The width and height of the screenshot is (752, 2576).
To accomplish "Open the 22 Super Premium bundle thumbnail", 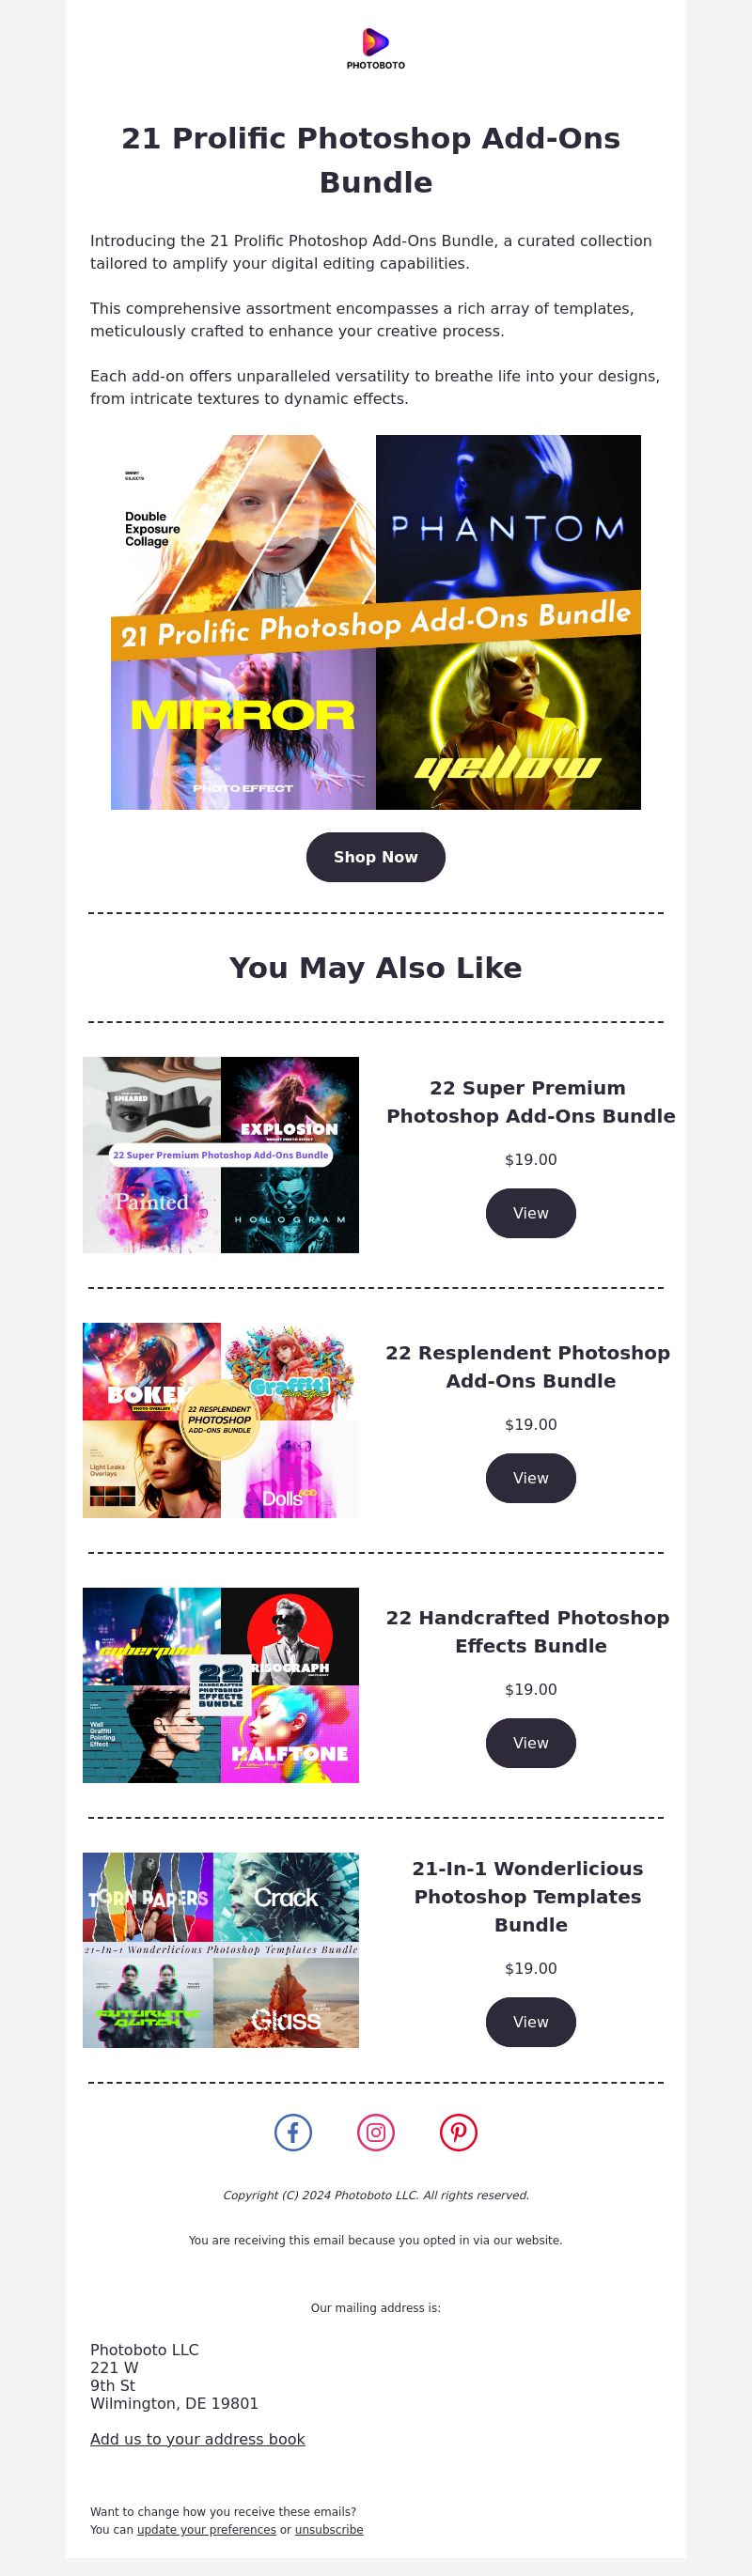I will [221, 1155].
